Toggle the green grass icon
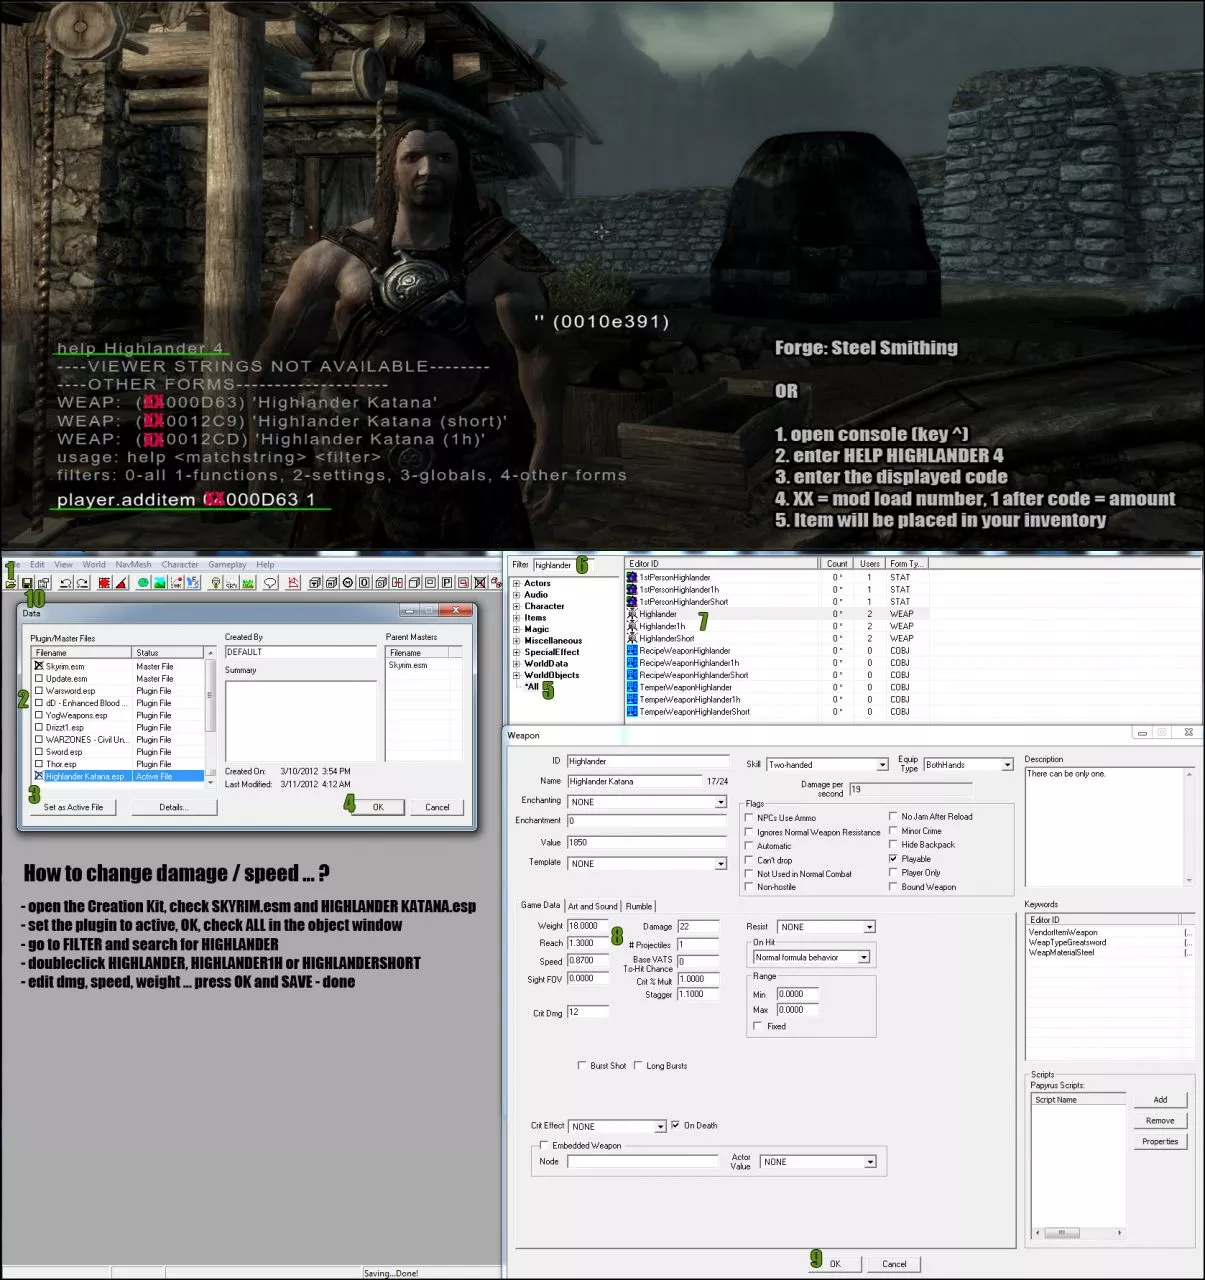 pyautogui.click(x=248, y=583)
